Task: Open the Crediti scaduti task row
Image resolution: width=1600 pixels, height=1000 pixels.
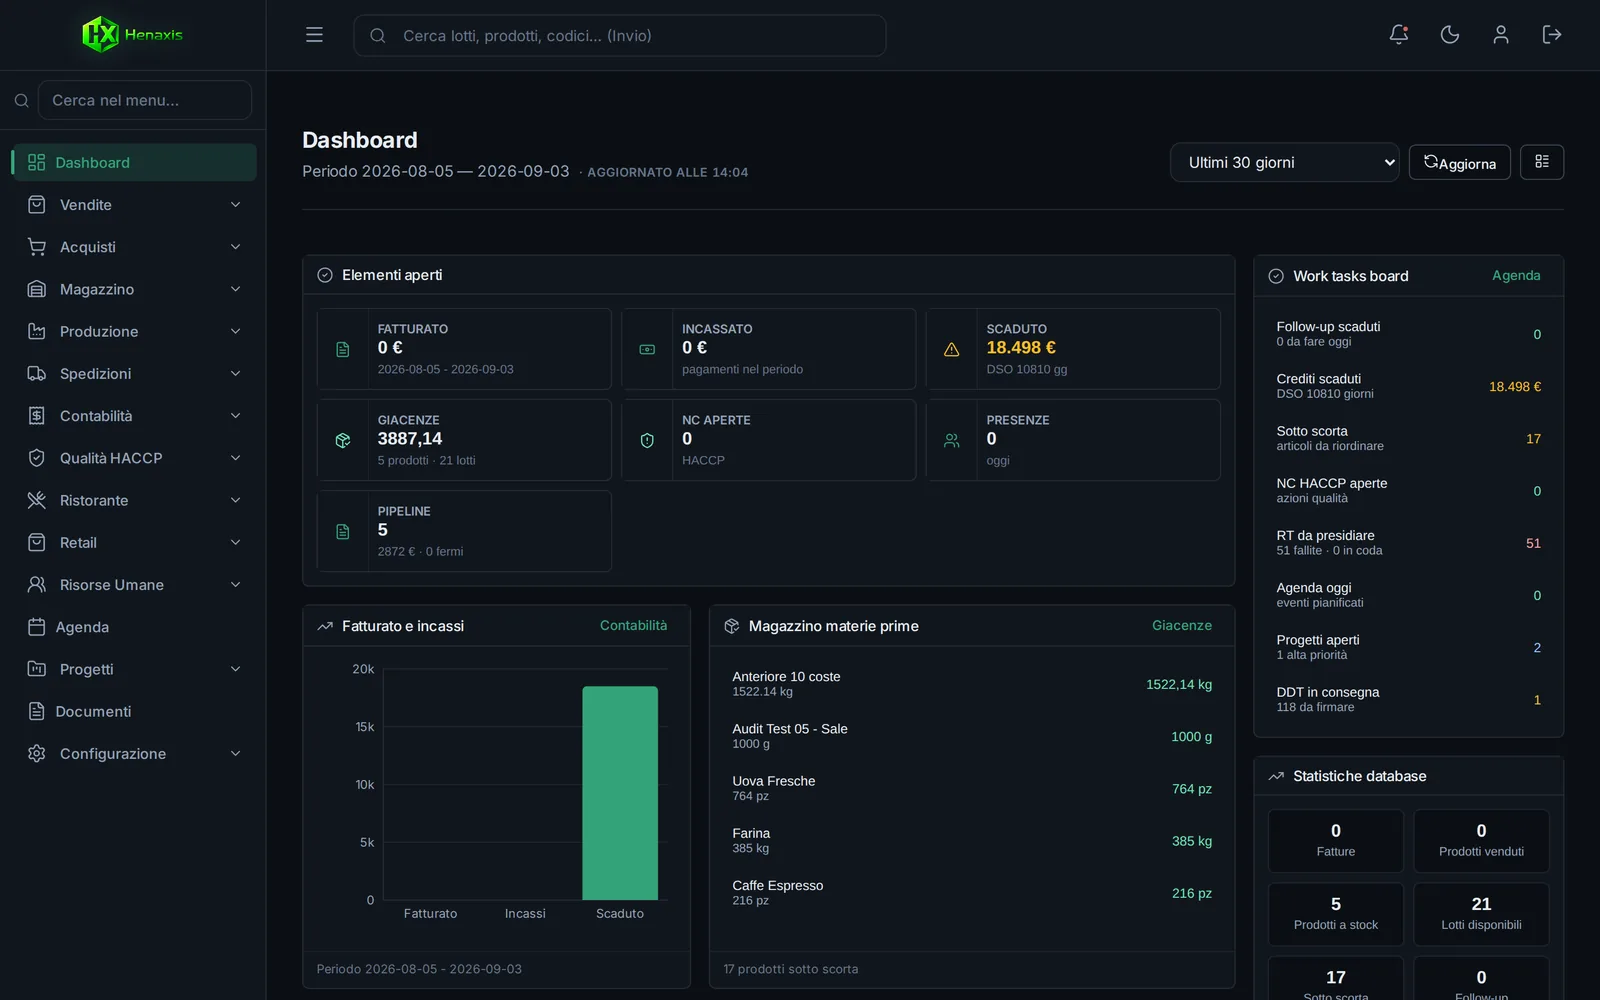Action: tap(1408, 386)
